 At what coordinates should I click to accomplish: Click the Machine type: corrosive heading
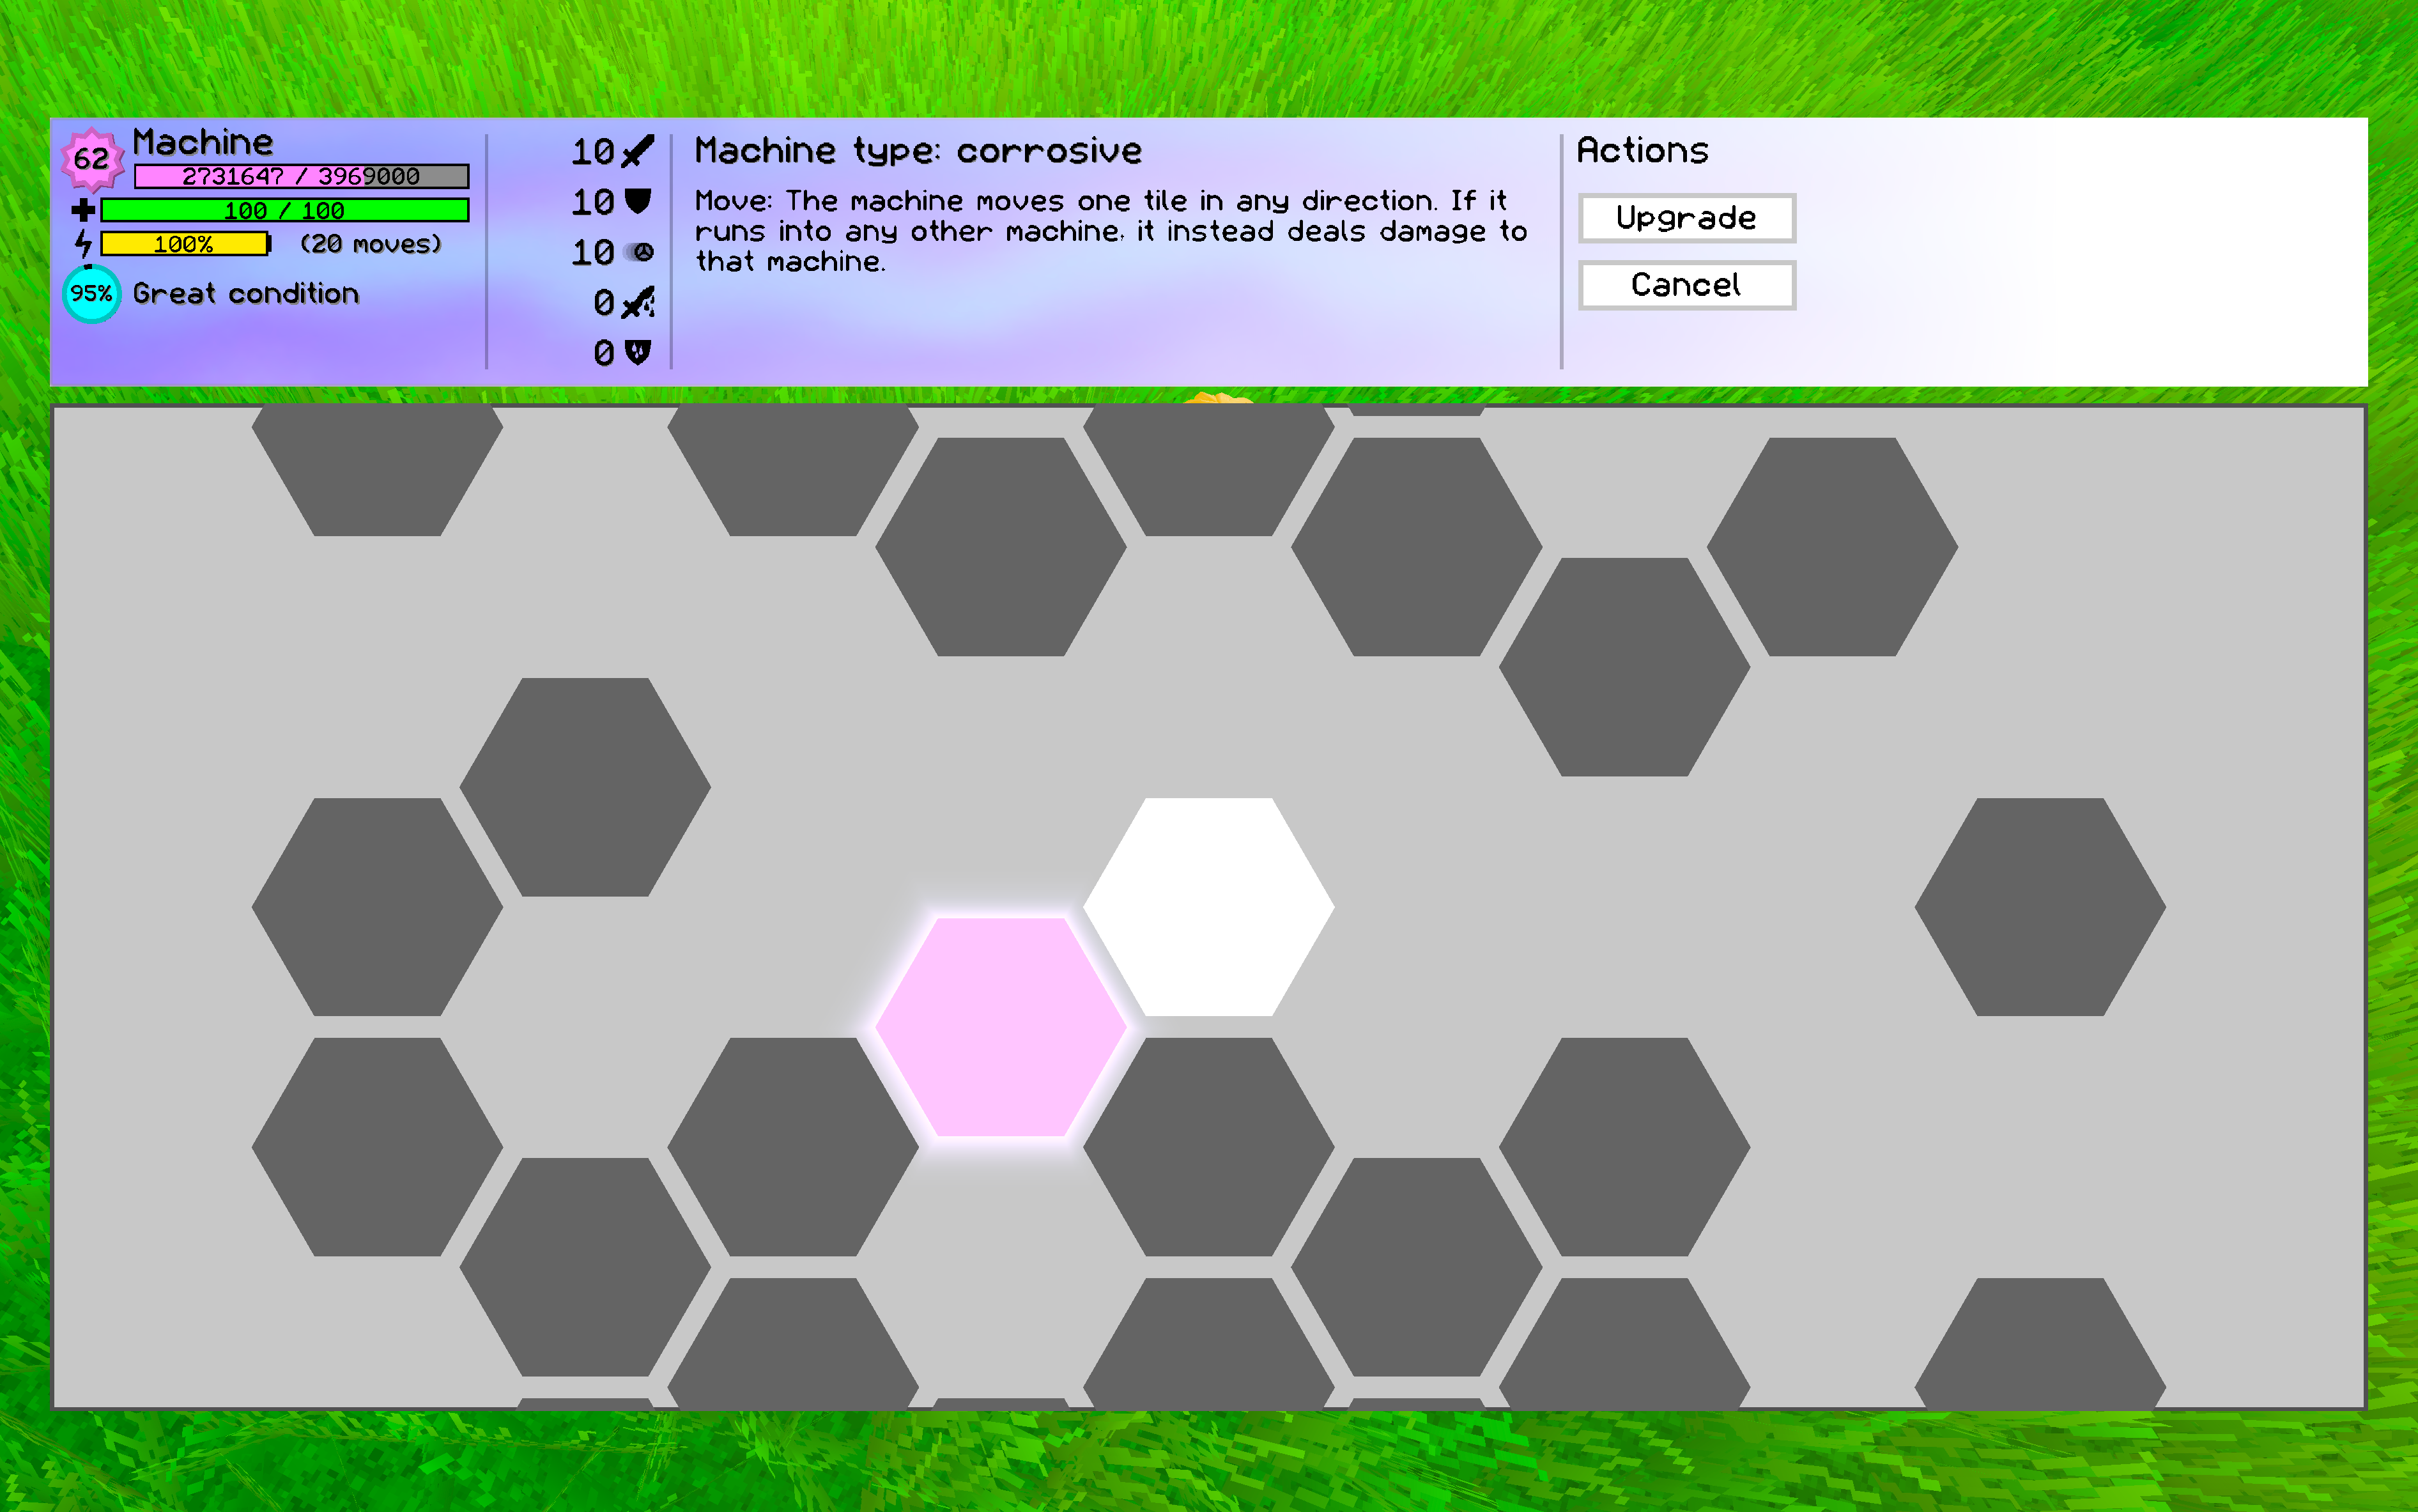pyautogui.click(x=918, y=151)
